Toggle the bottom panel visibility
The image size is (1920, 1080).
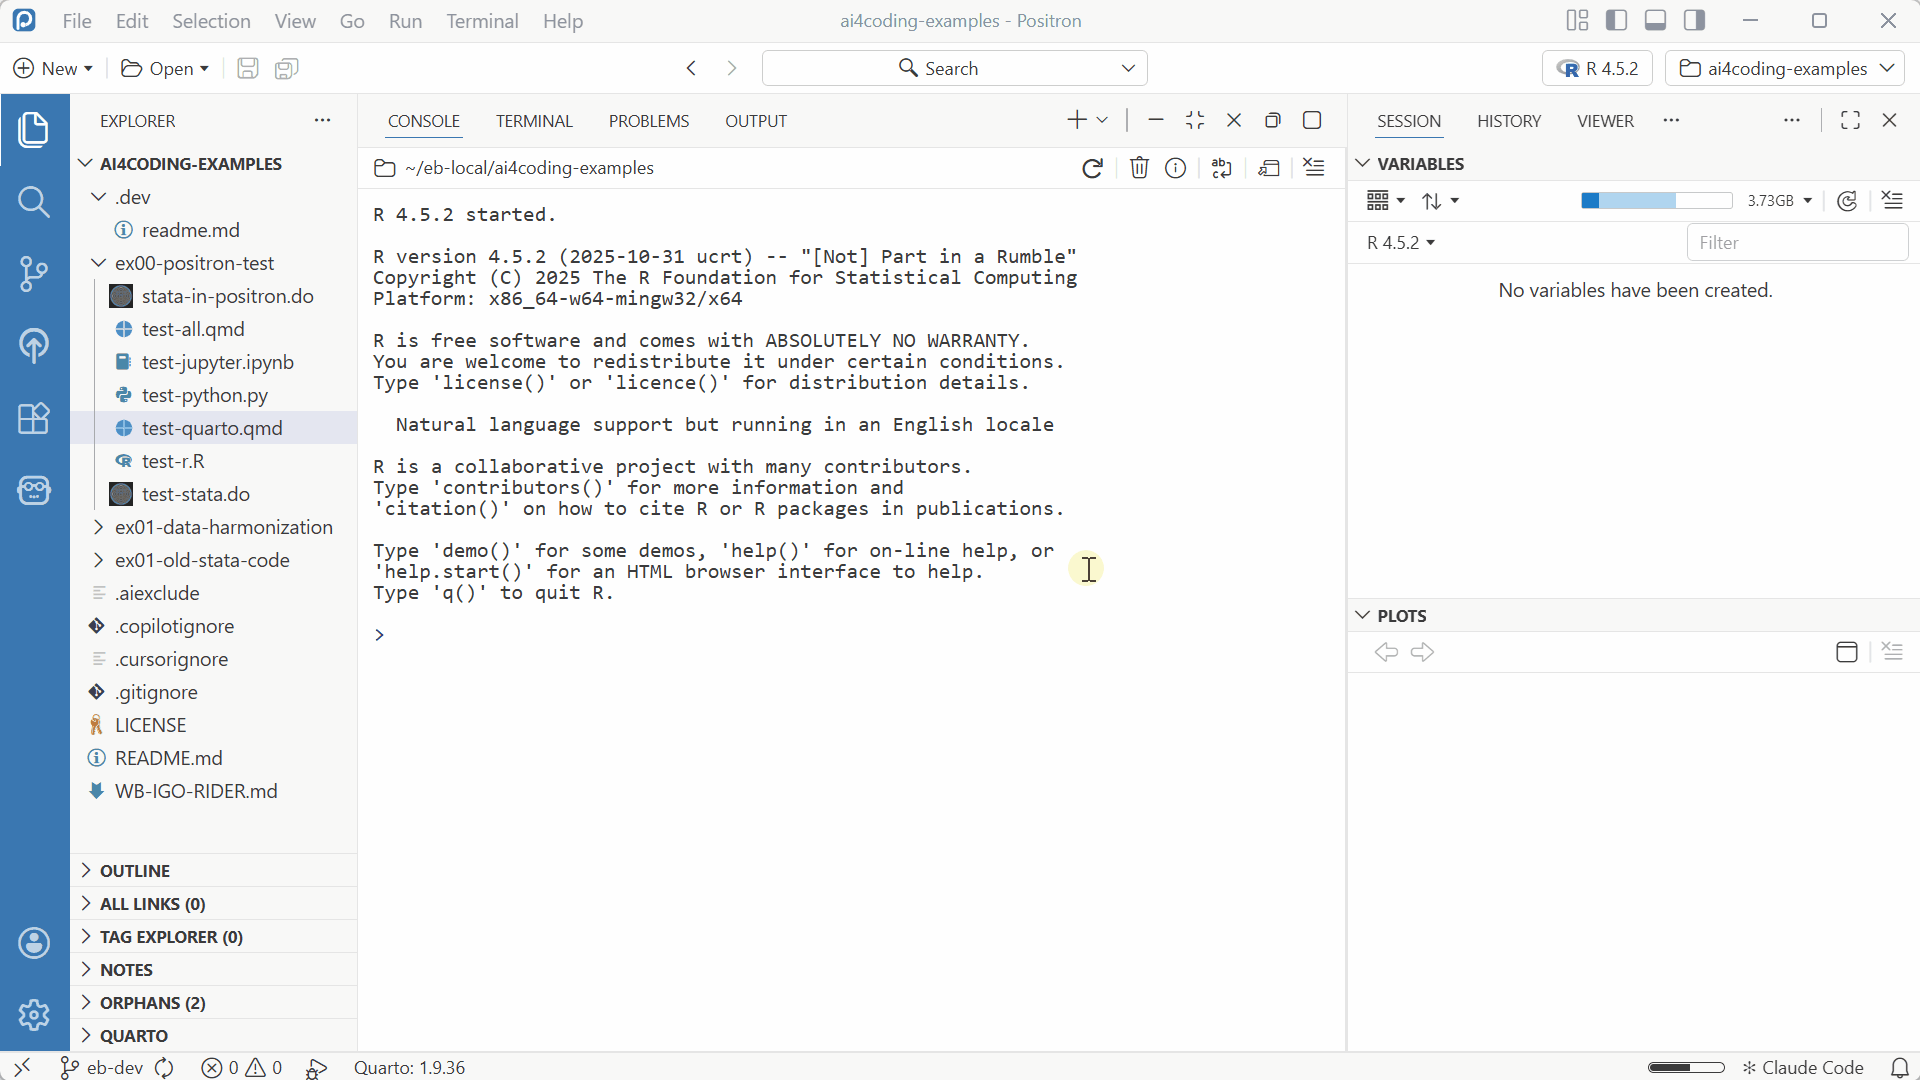(x=1655, y=20)
